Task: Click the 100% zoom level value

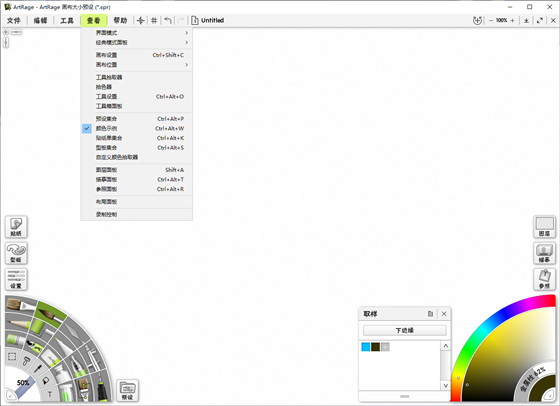Action: click(x=502, y=20)
